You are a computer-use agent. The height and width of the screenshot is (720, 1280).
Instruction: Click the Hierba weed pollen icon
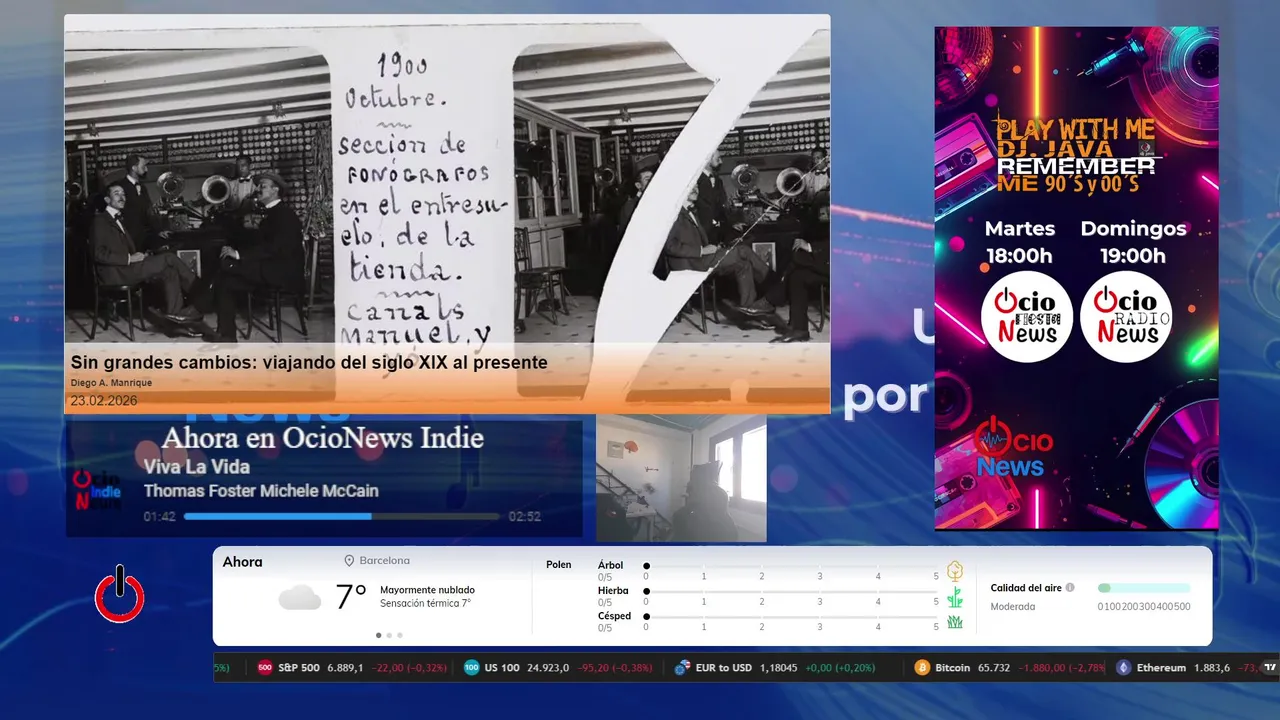point(955,597)
